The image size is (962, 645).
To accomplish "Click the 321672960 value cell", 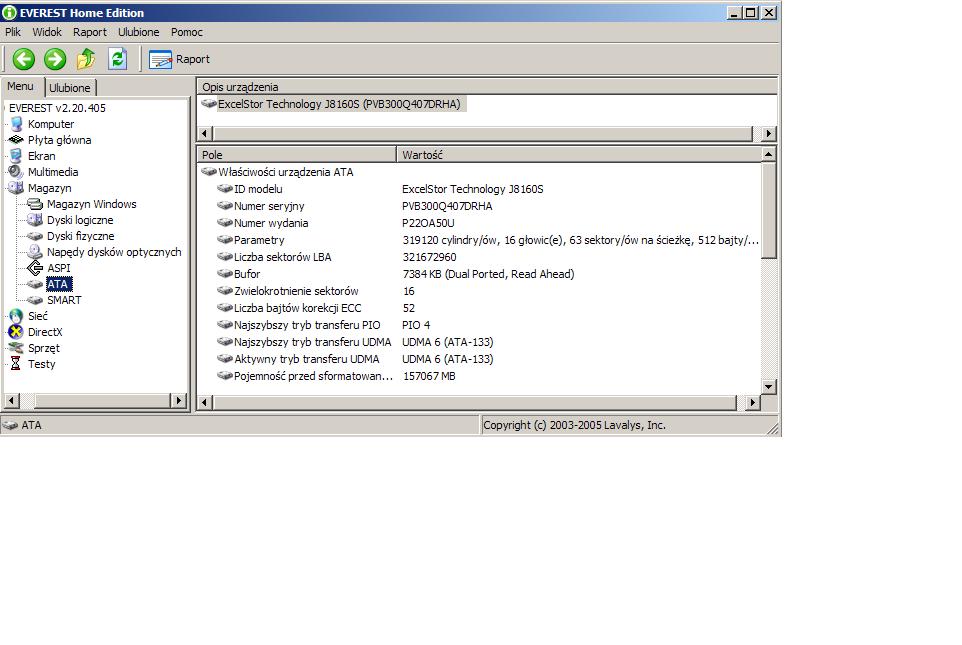I will pyautogui.click(x=429, y=257).
